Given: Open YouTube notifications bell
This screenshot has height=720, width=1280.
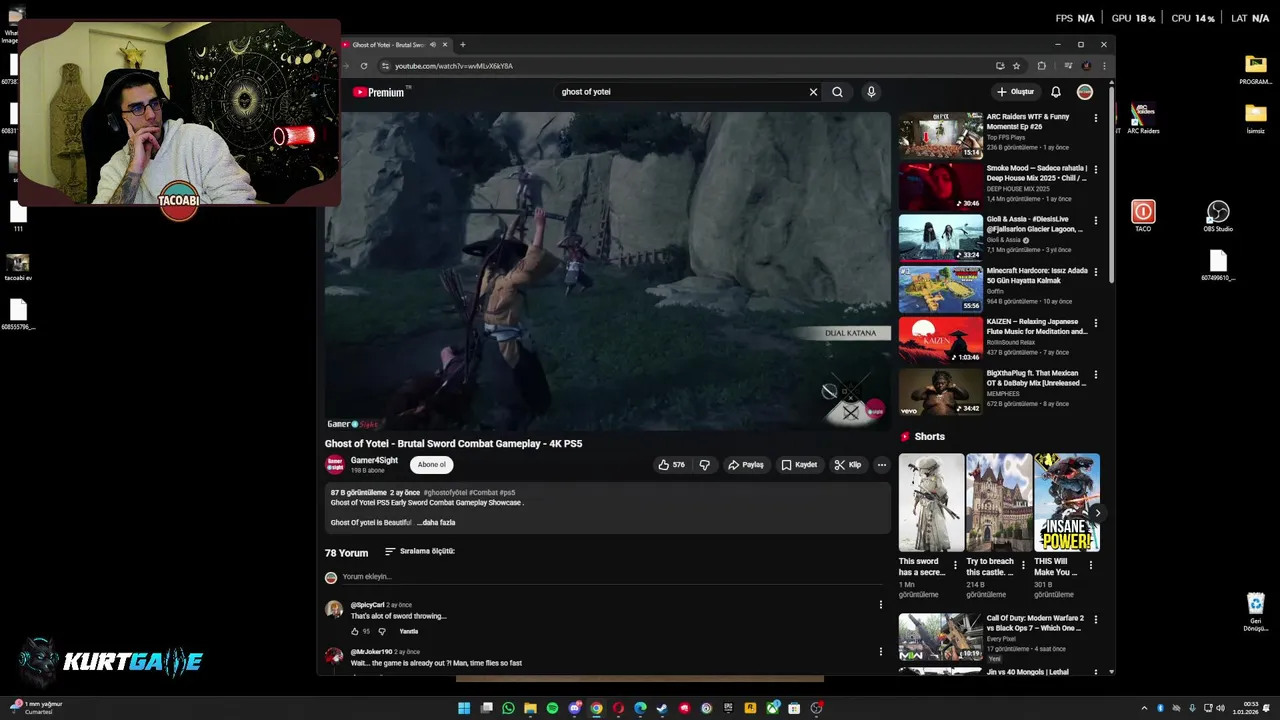Looking at the screenshot, I should coord(1056,92).
